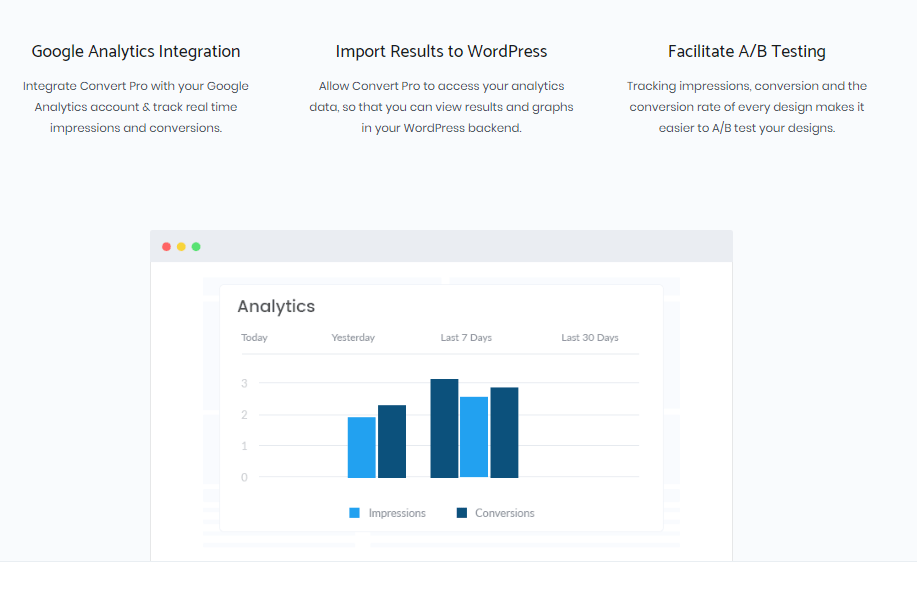Click the yellow dot in mockup window
Viewport: 917px width, 594px height.
tap(181, 247)
